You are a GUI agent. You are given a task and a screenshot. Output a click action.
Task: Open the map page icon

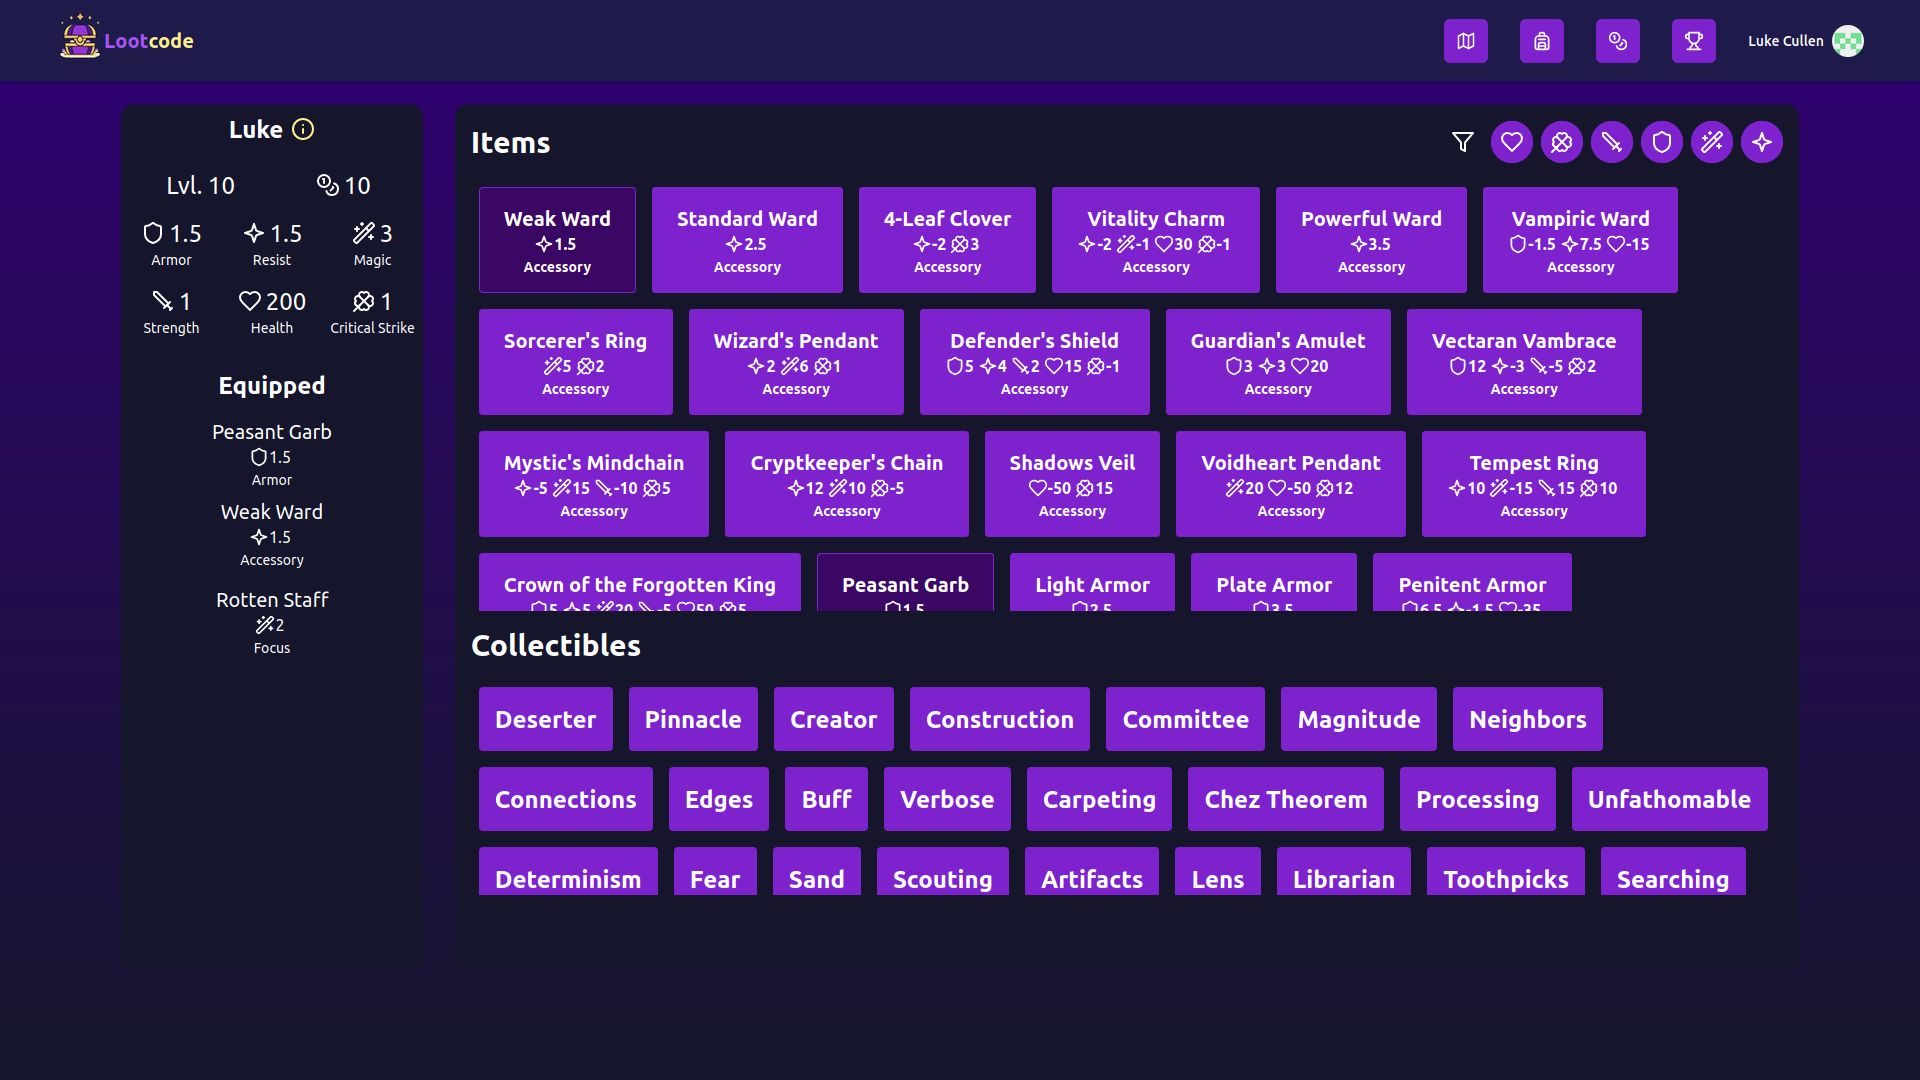pos(1465,41)
